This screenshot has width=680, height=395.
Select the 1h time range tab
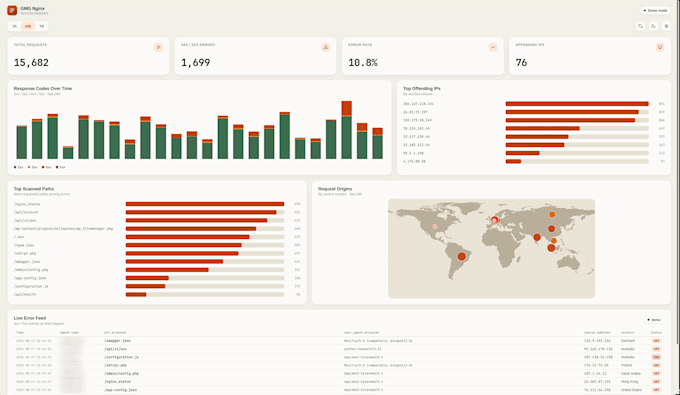[x=14, y=26]
